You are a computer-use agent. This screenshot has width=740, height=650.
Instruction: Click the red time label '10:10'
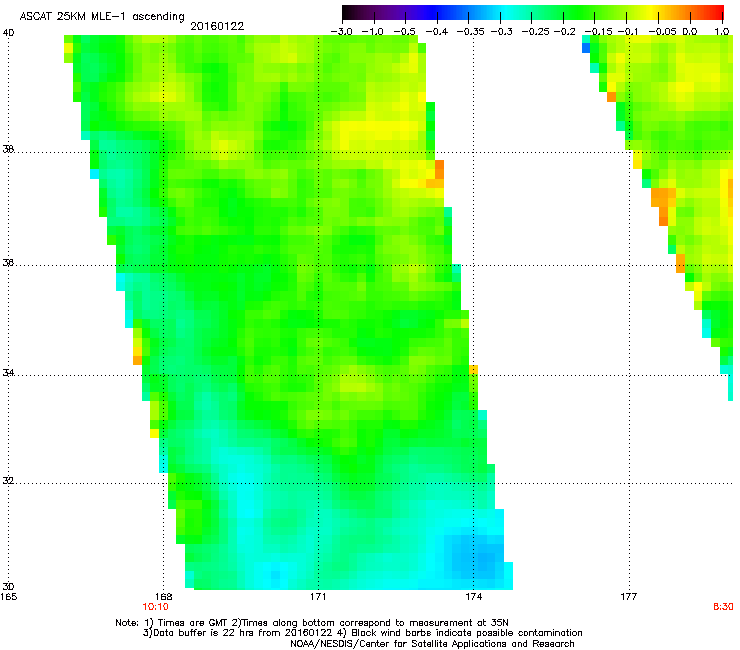155,607
